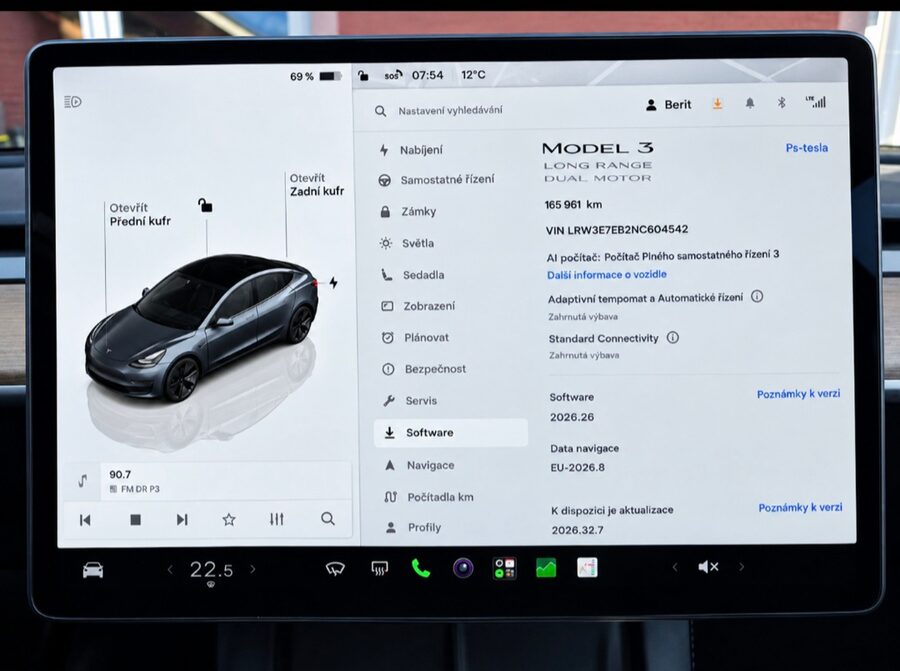Open the Počítadla km trips menu

[x=429, y=497]
